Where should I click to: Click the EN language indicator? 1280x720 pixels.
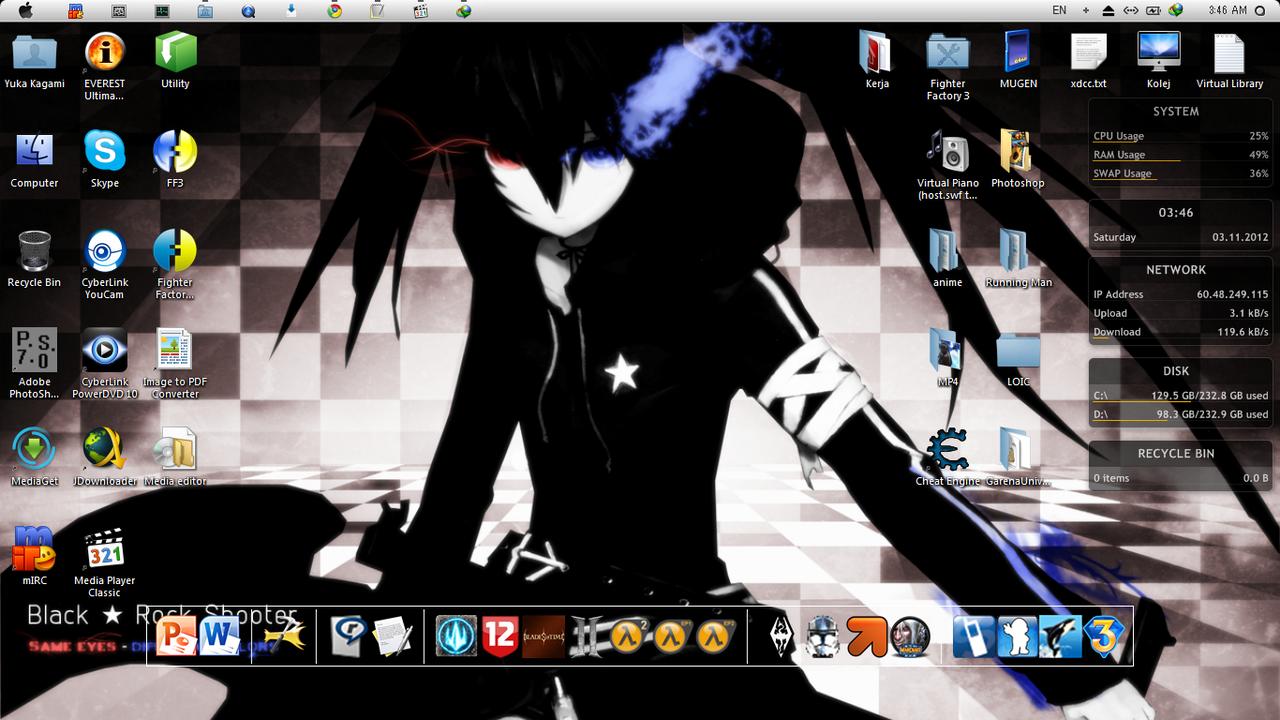1059,10
